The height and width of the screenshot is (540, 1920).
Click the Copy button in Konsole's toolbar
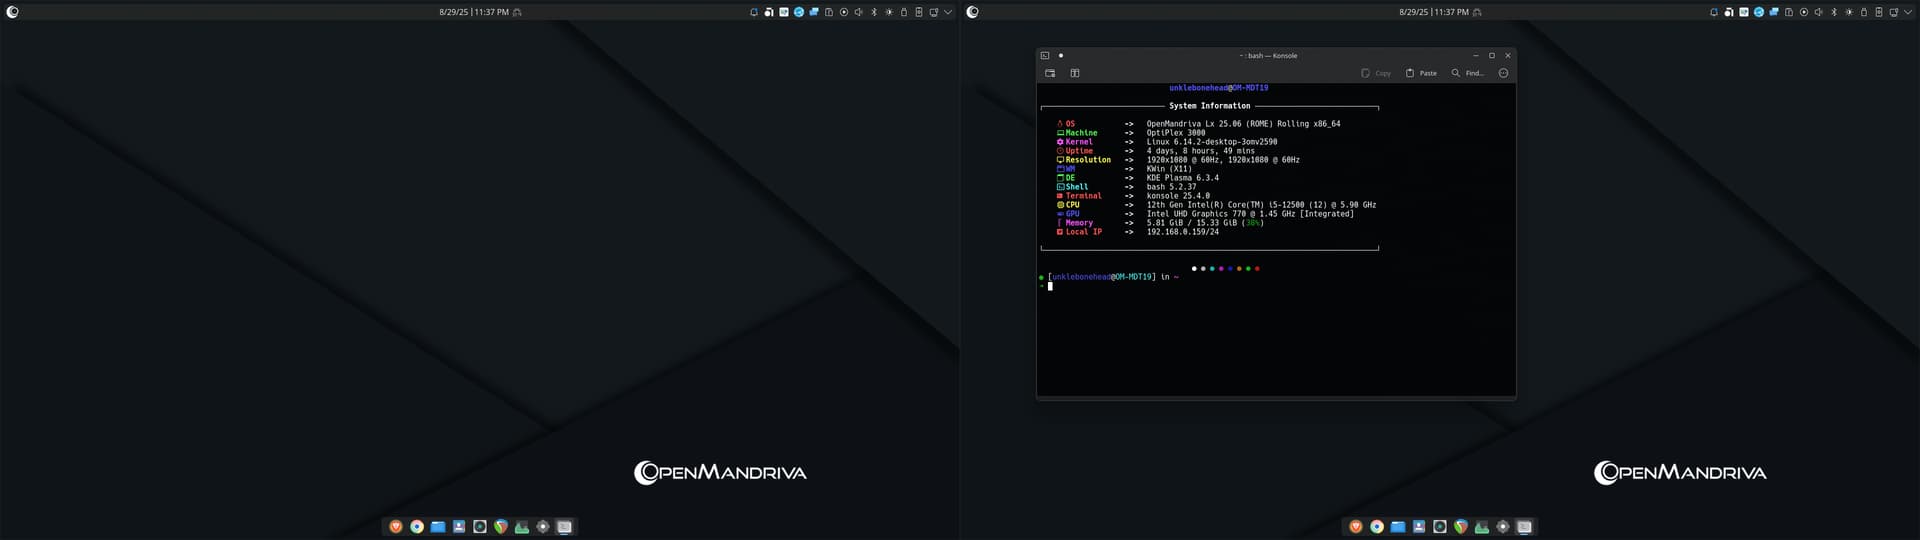1376,73
